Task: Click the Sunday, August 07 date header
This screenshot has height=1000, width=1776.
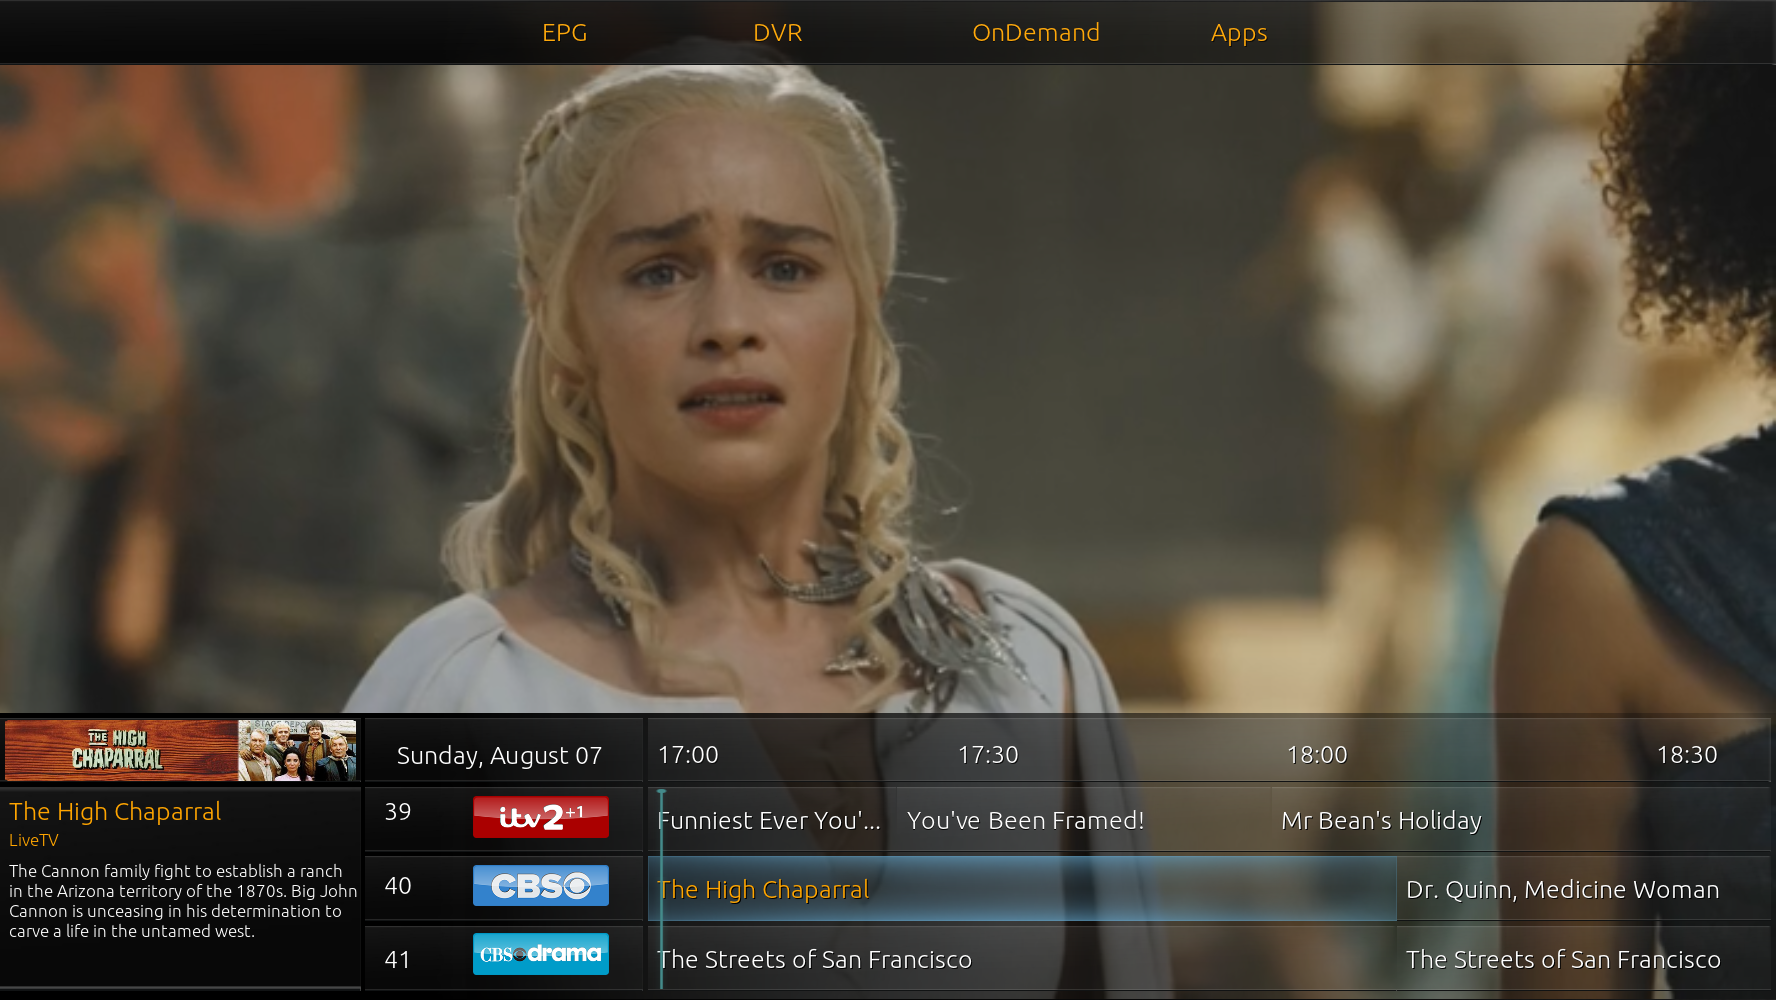Action: click(500, 755)
